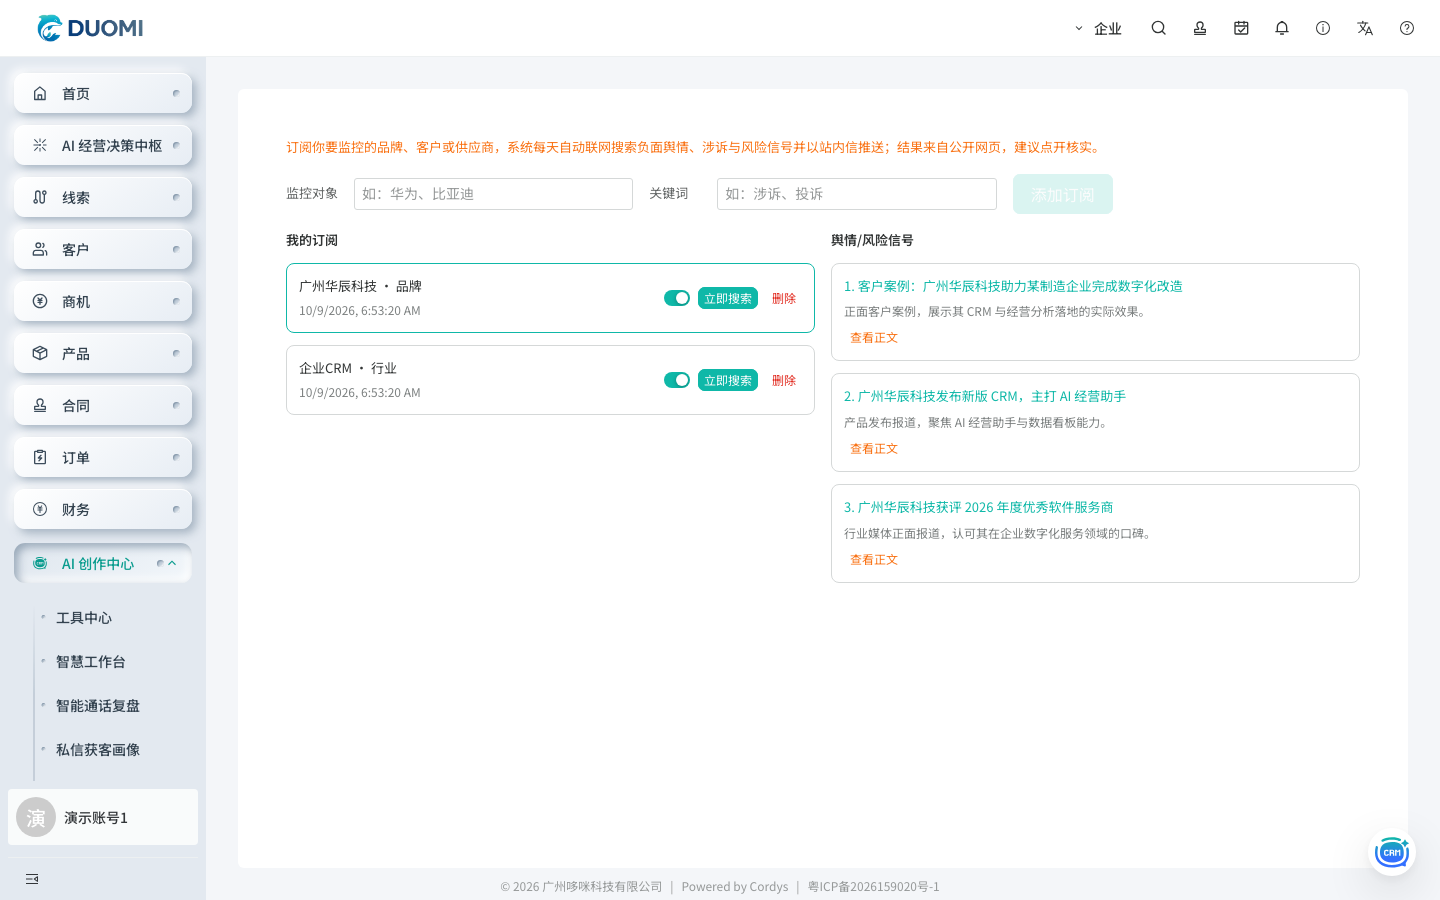Click the 产品 box icon
The height and width of the screenshot is (900, 1440).
click(x=40, y=353)
